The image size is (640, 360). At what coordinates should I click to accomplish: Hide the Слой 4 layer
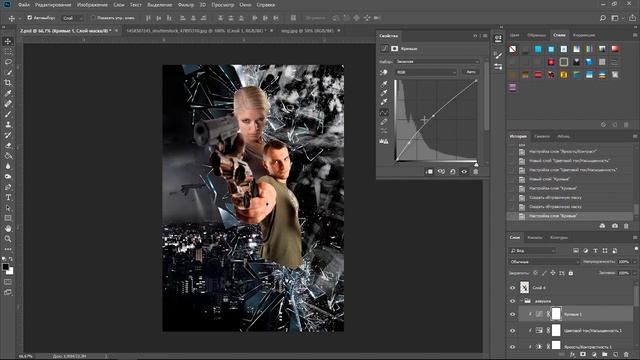coord(513,288)
